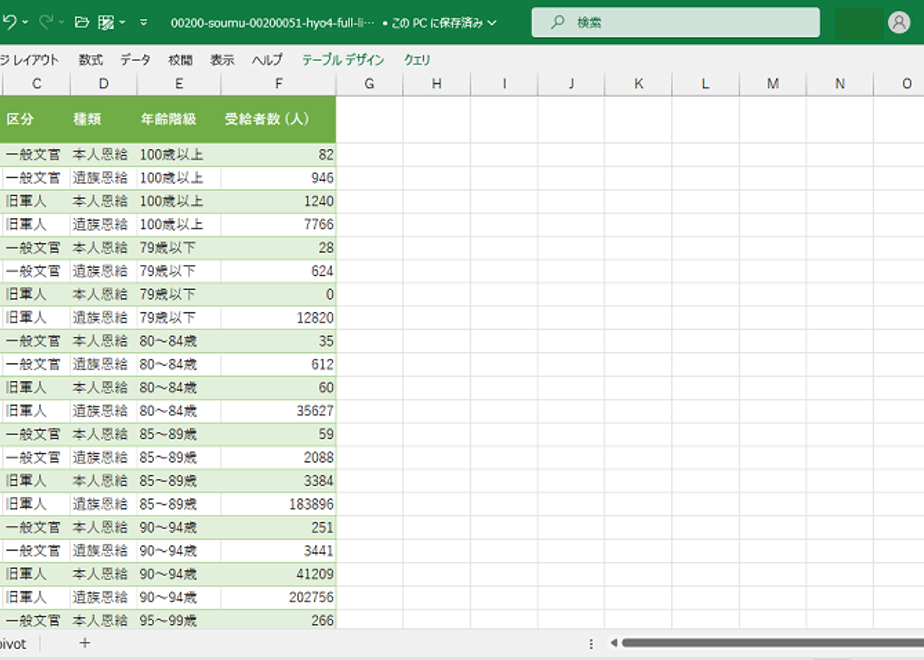Select the cell with value 1240

(278, 201)
